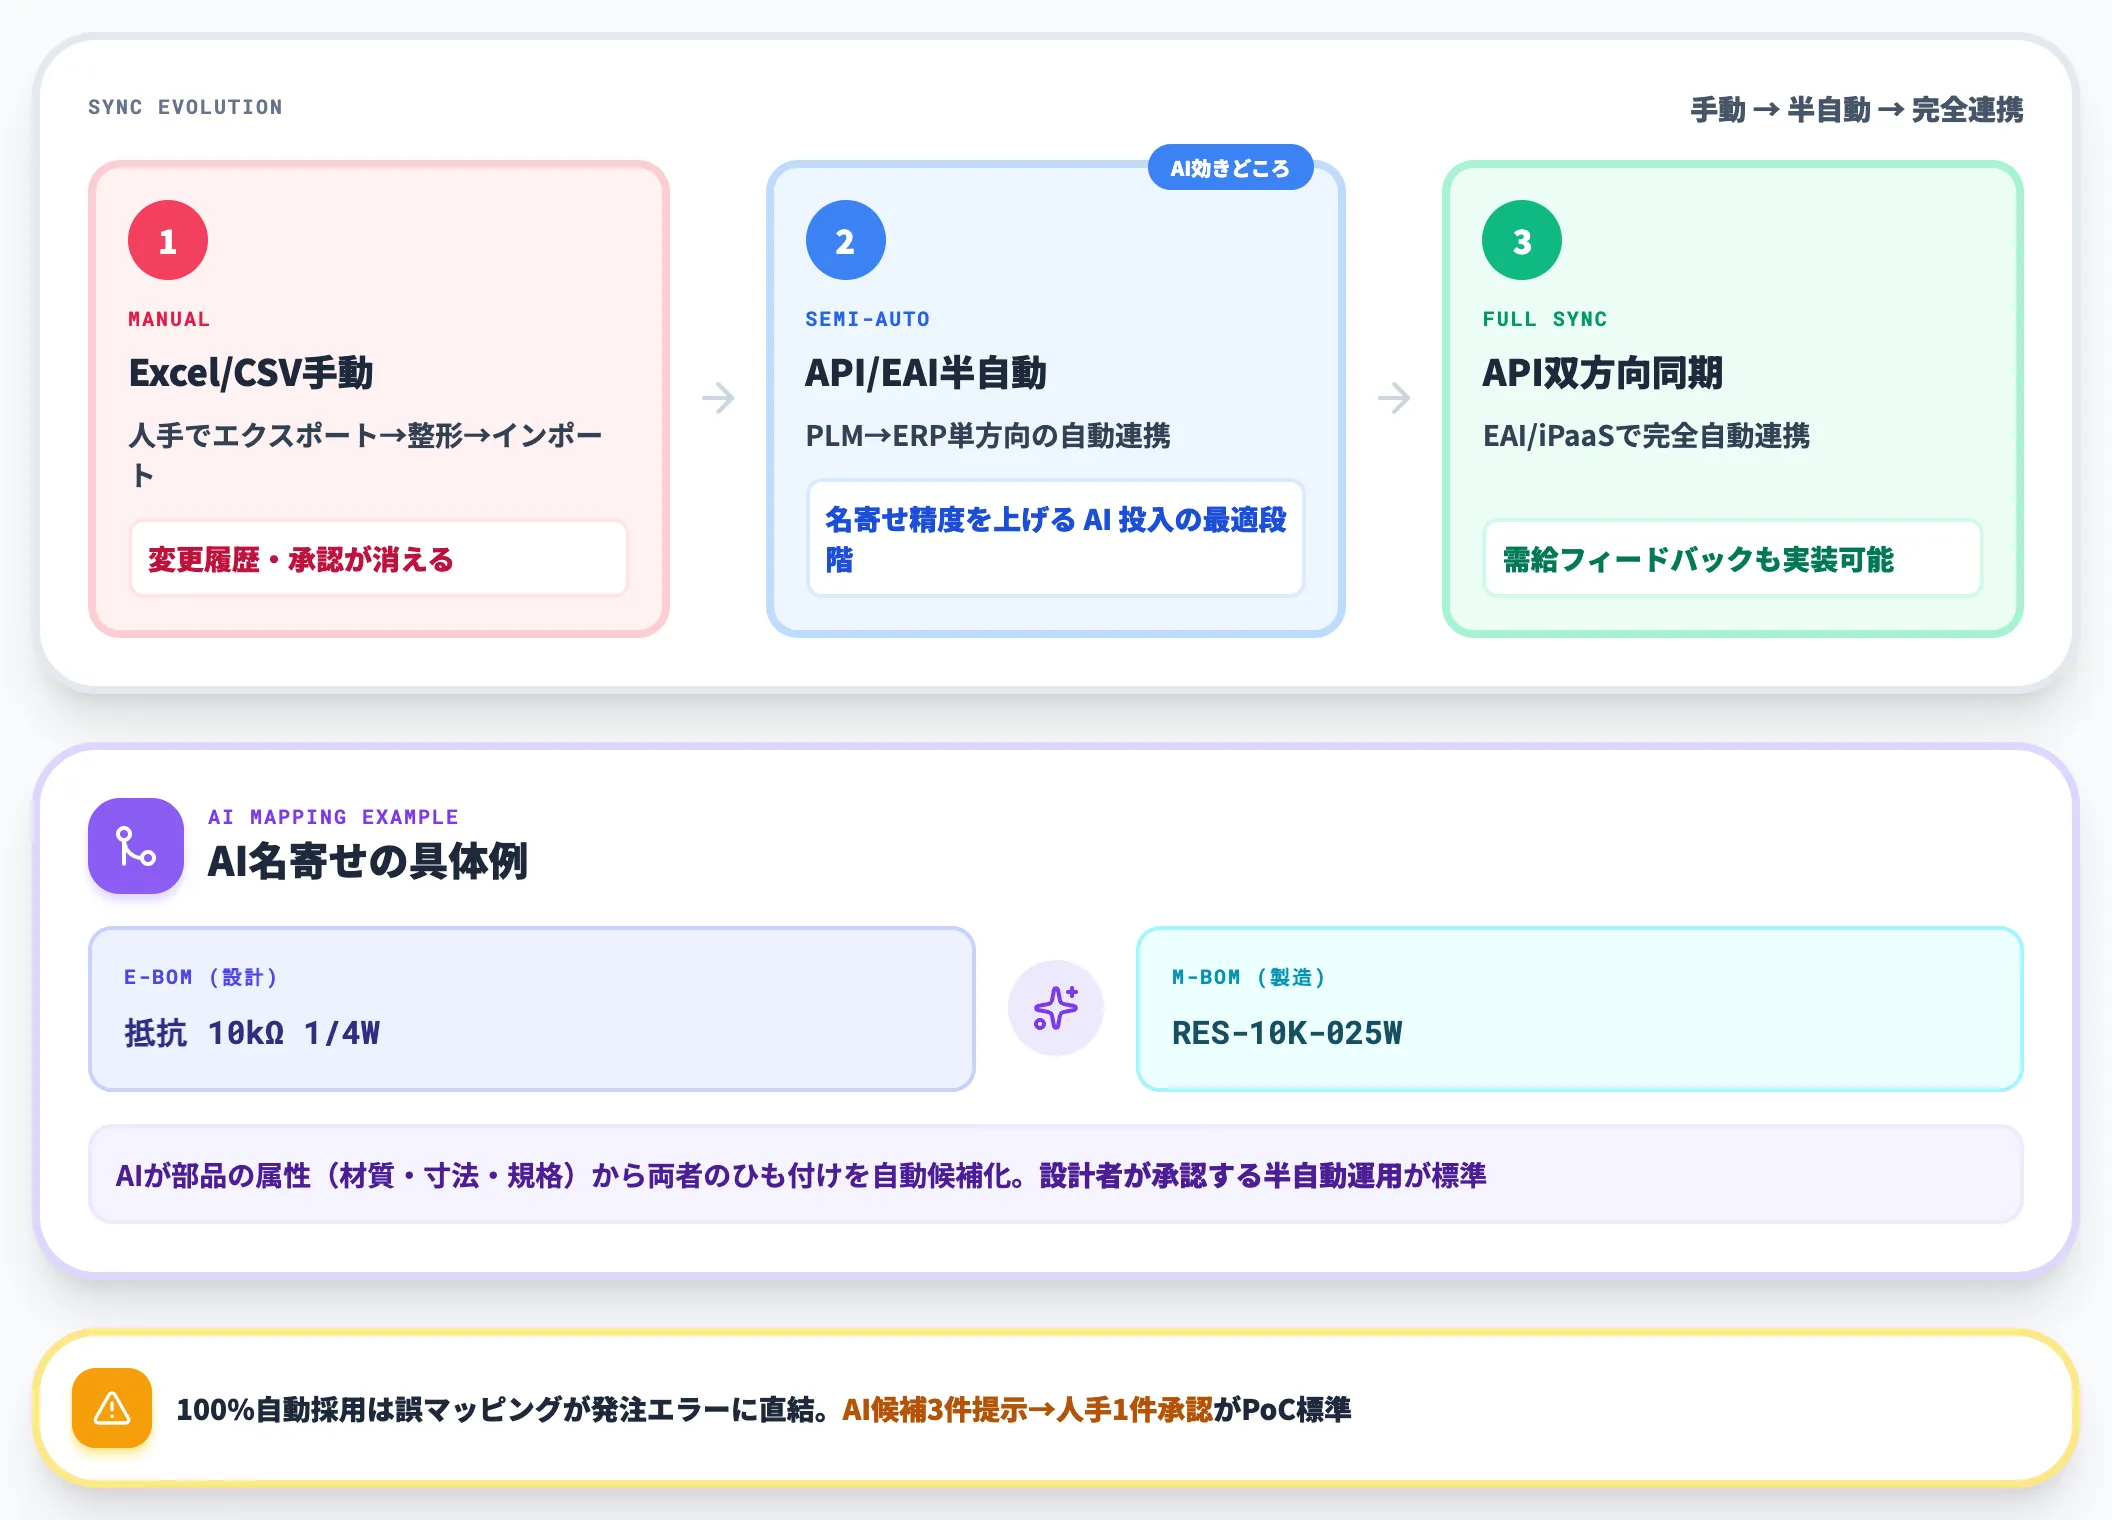Click the AI MAPPING EXAMPLE label

pos(333,817)
